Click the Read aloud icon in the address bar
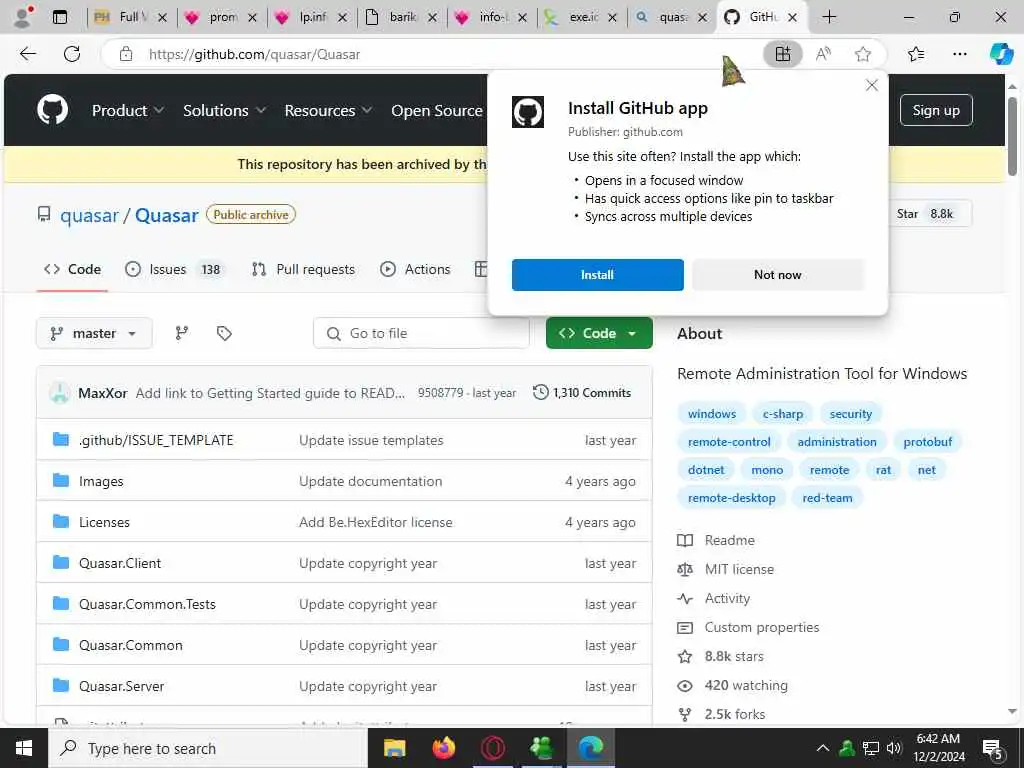The height and width of the screenshot is (768, 1024). coord(824,54)
